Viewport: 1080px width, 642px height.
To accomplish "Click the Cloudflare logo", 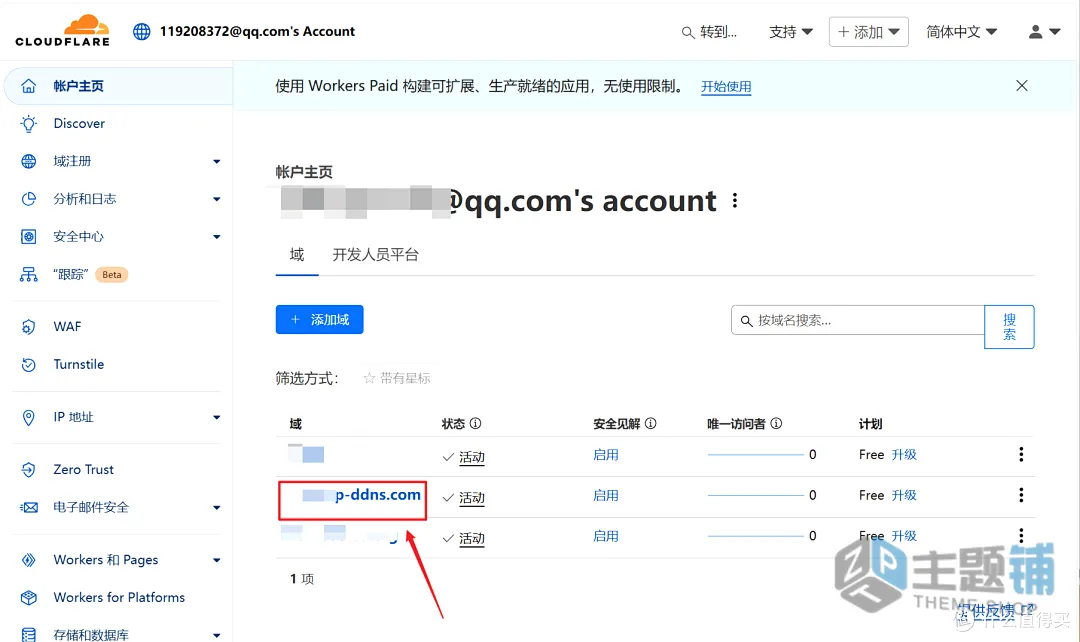I will (63, 31).
